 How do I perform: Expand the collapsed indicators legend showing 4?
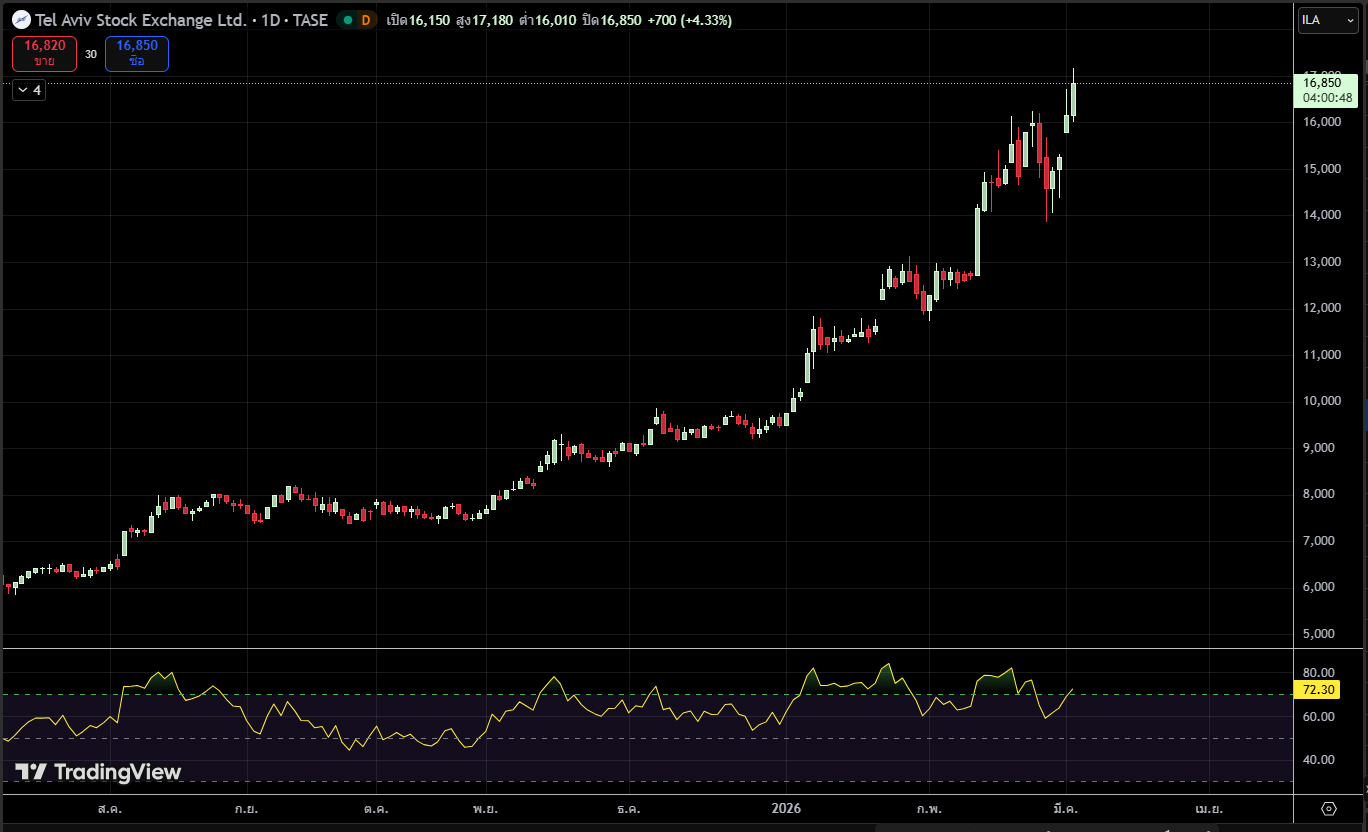(28, 90)
